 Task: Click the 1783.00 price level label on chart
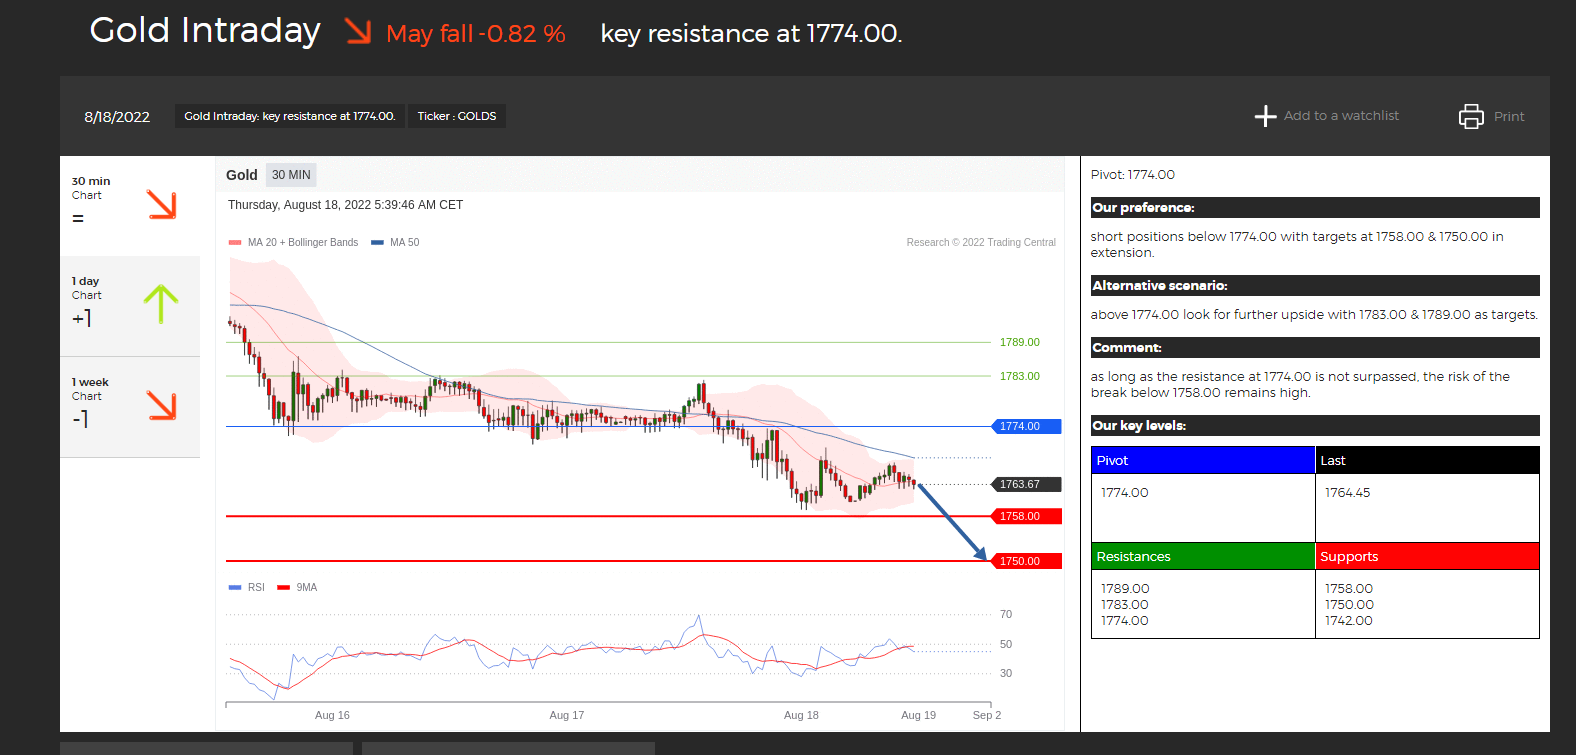pyautogui.click(x=1020, y=376)
